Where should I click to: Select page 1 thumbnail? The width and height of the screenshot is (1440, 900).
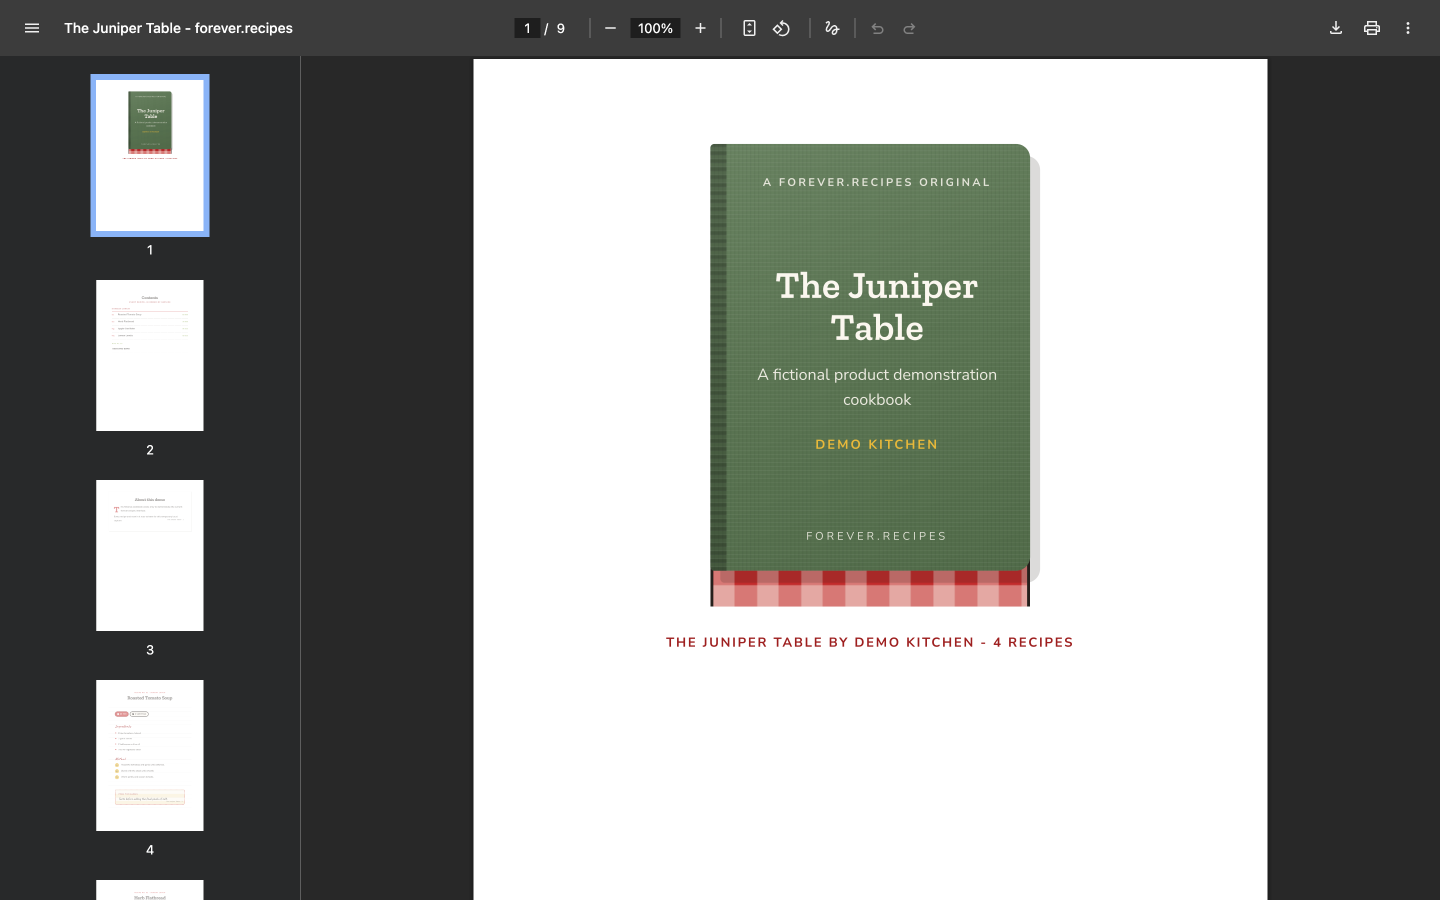click(150, 155)
